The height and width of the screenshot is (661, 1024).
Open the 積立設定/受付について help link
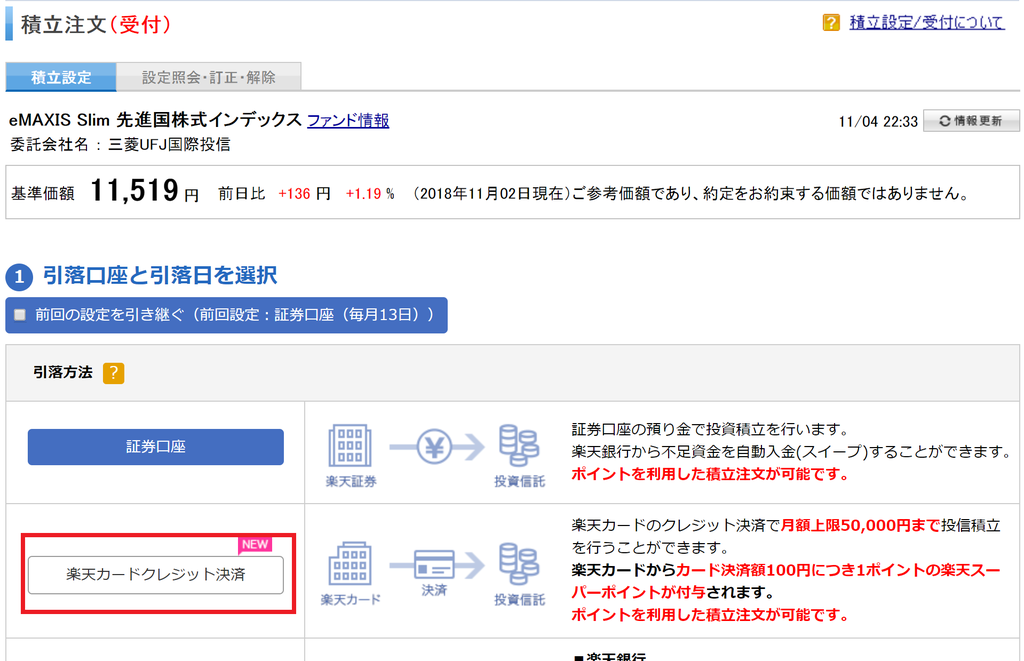tap(927, 23)
